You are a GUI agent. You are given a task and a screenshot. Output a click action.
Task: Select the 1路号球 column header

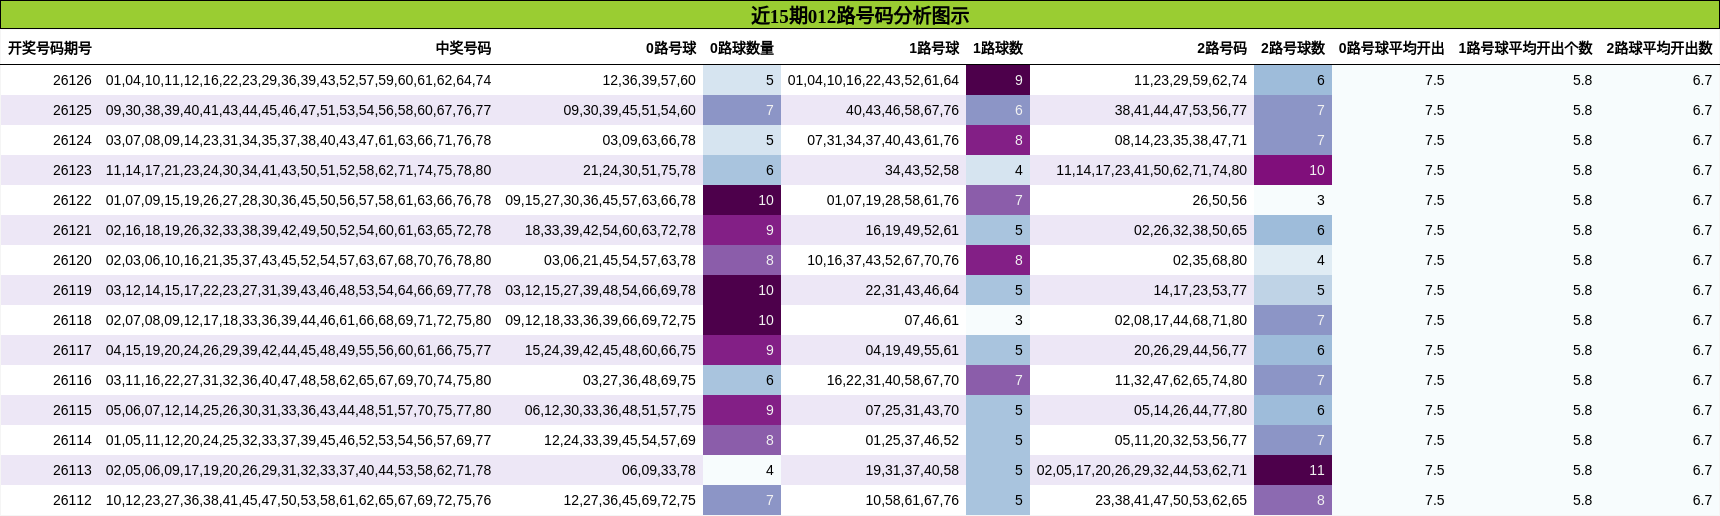[934, 48]
